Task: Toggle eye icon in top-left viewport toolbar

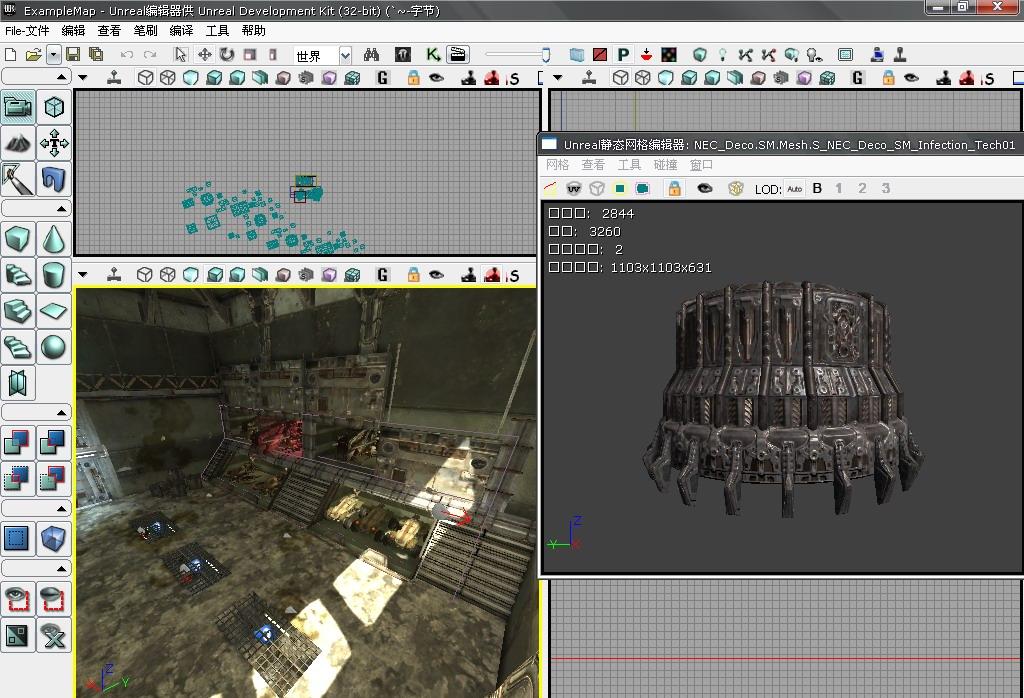Action: click(436, 78)
